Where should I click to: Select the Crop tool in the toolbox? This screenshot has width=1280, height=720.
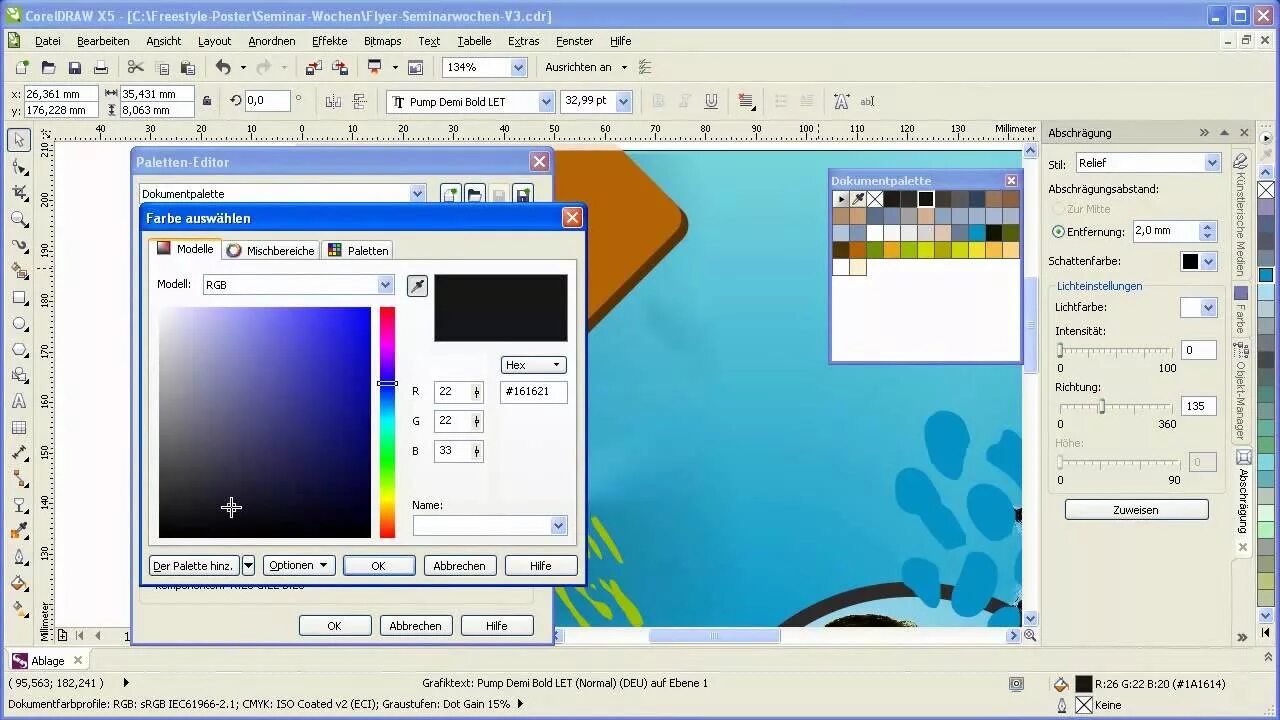(x=19, y=193)
